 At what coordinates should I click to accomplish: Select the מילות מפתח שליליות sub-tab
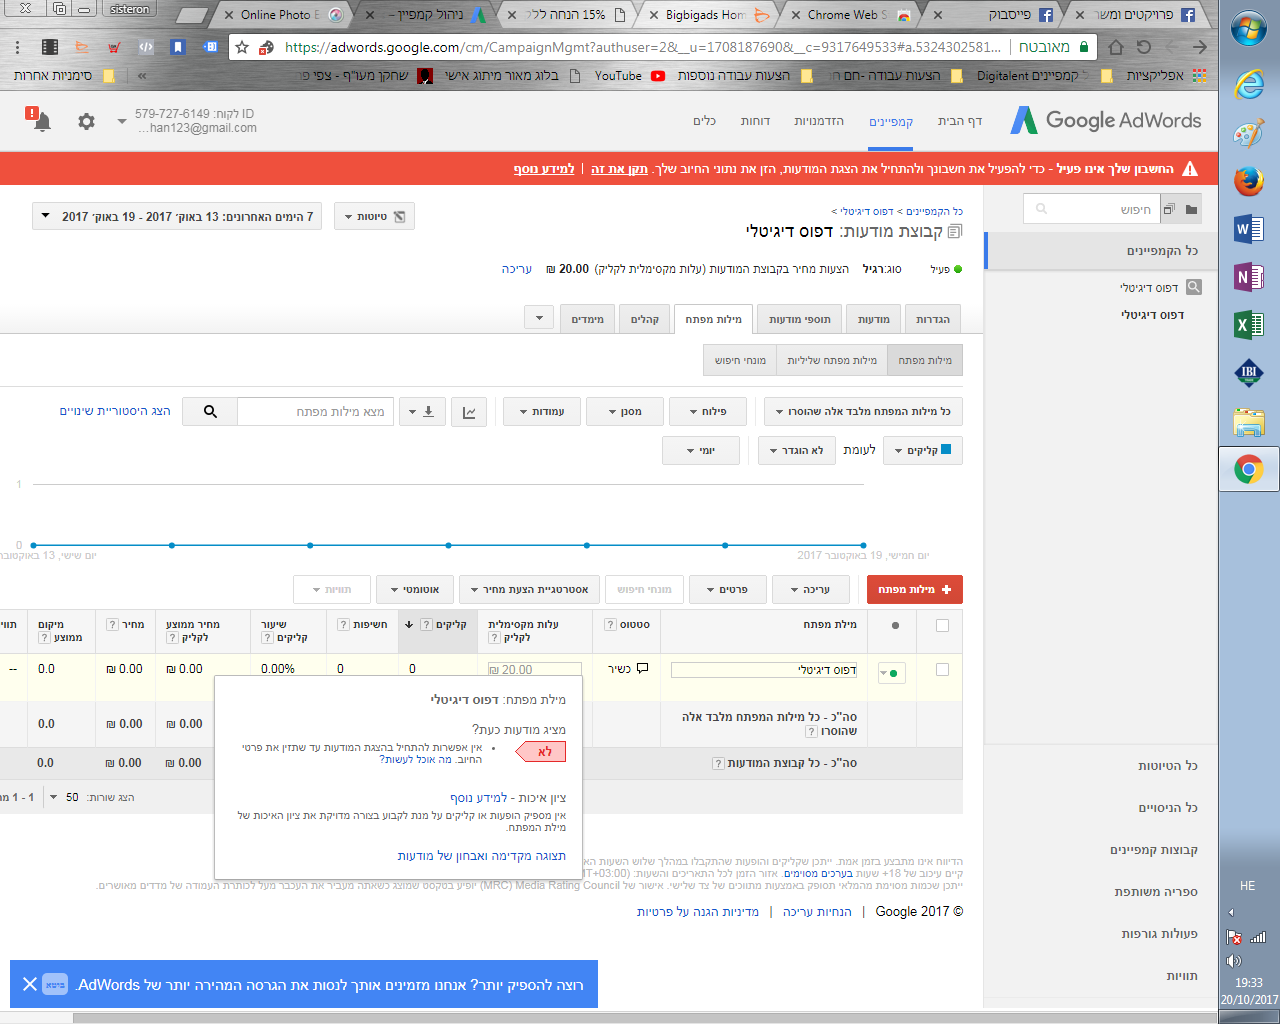click(x=832, y=360)
